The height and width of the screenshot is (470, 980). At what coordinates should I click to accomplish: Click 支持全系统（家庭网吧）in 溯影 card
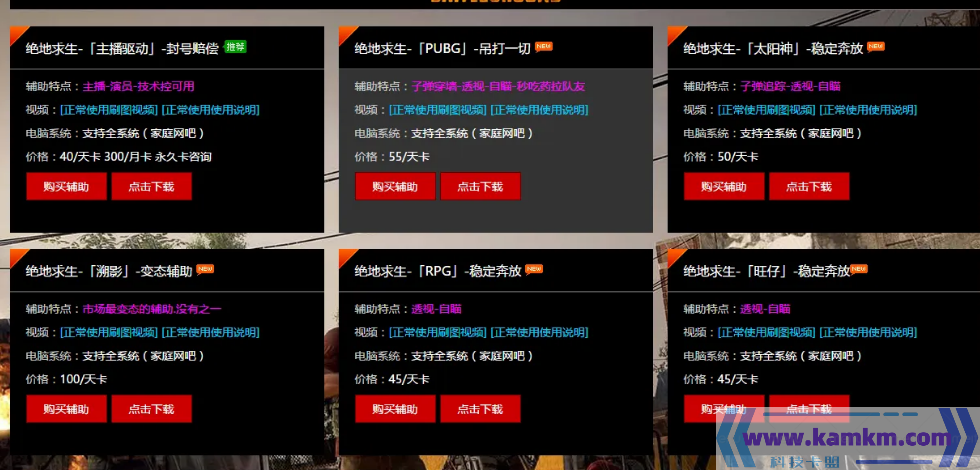coord(144,356)
